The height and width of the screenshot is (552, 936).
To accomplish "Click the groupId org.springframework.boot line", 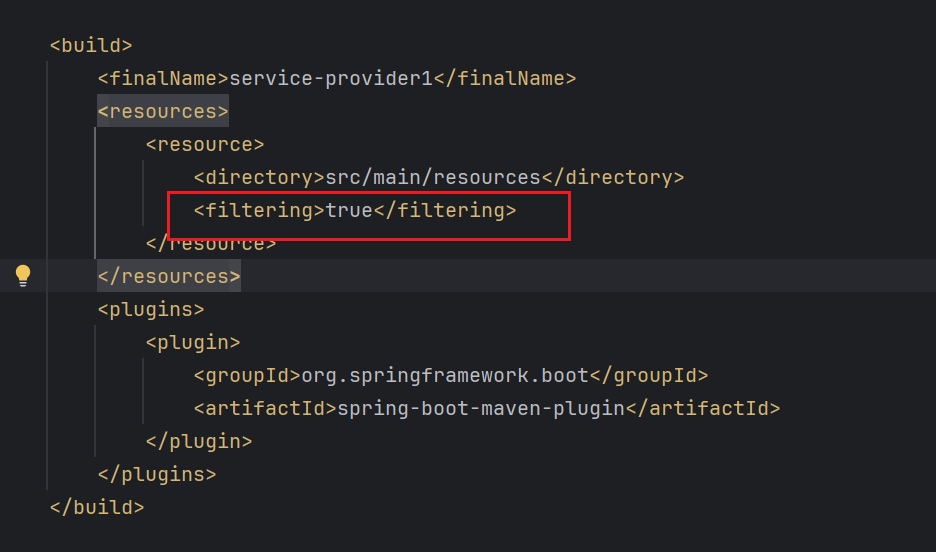I will (x=451, y=375).
